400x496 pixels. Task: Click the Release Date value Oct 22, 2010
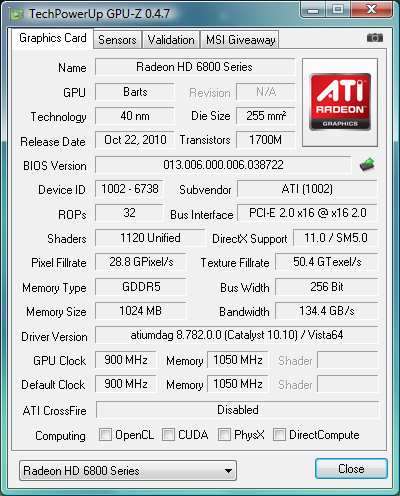click(135, 140)
